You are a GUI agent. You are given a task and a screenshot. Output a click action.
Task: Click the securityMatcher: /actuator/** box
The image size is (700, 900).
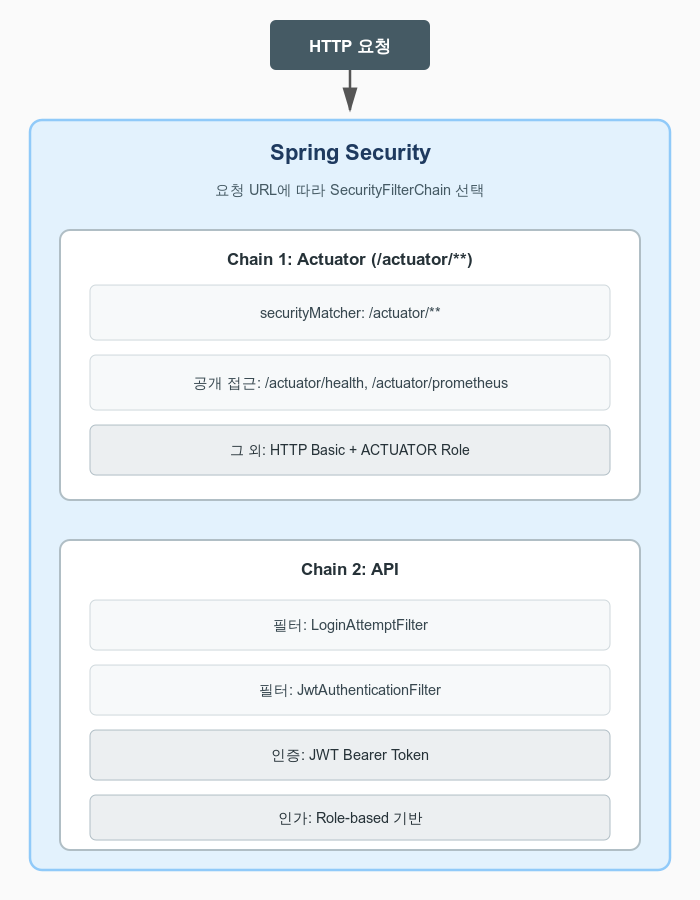pyautogui.click(x=350, y=312)
